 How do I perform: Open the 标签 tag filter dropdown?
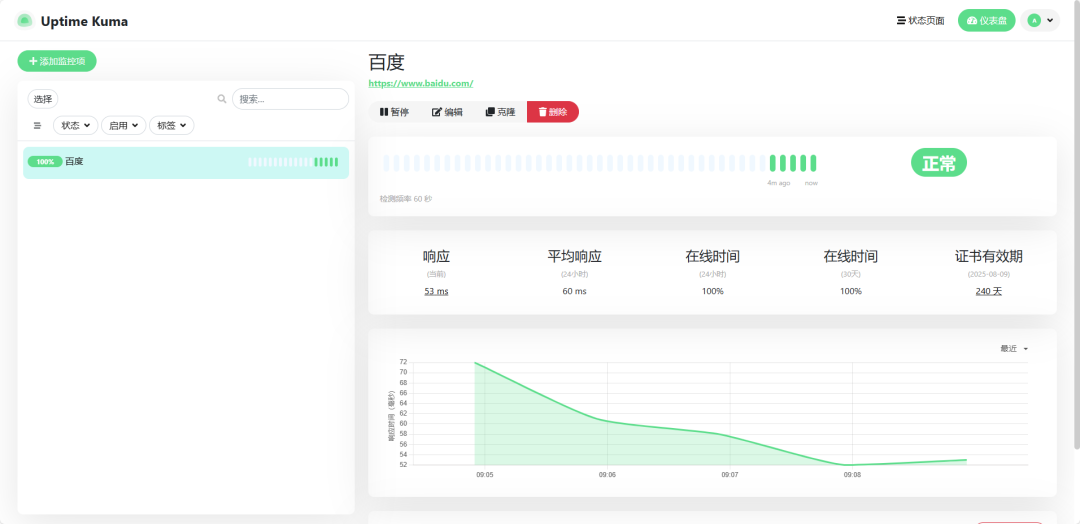(171, 126)
